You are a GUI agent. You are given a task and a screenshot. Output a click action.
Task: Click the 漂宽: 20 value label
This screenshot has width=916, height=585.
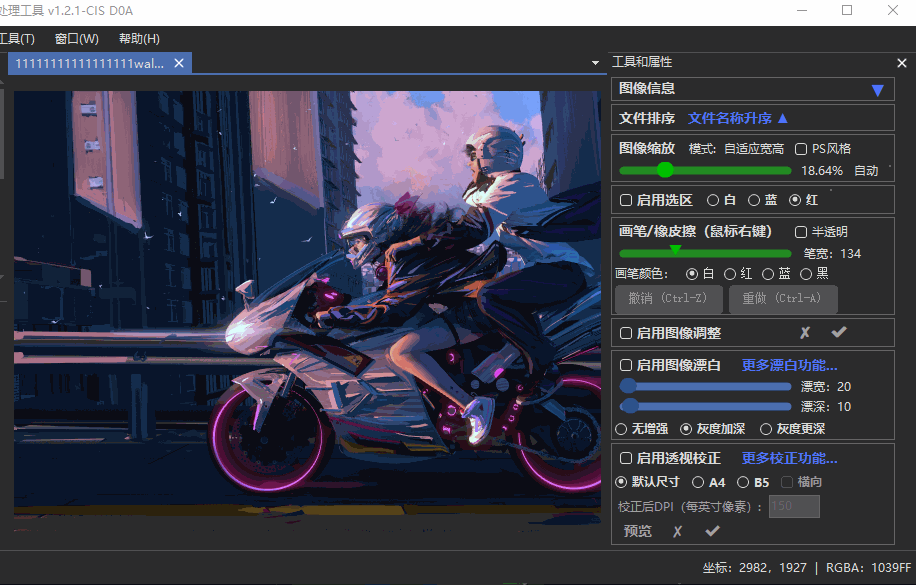tap(825, 386)
